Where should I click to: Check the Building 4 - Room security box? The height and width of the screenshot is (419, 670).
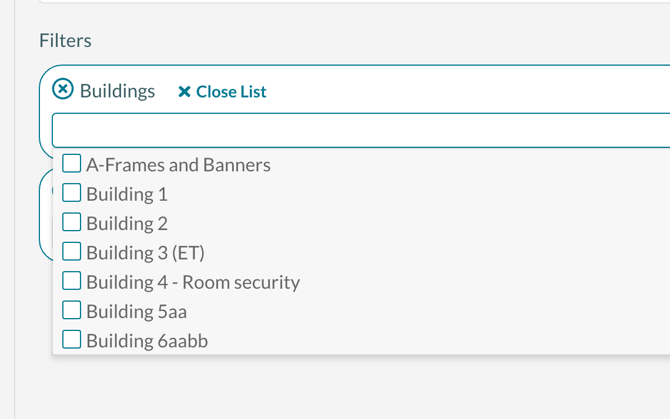tap(72, 280)
